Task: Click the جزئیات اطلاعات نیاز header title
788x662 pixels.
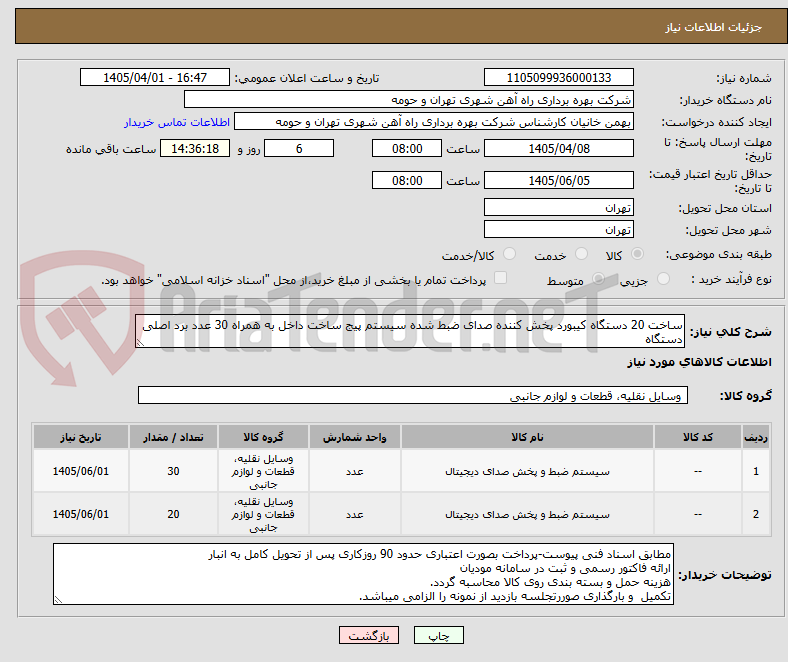Action: click(714, 27)
